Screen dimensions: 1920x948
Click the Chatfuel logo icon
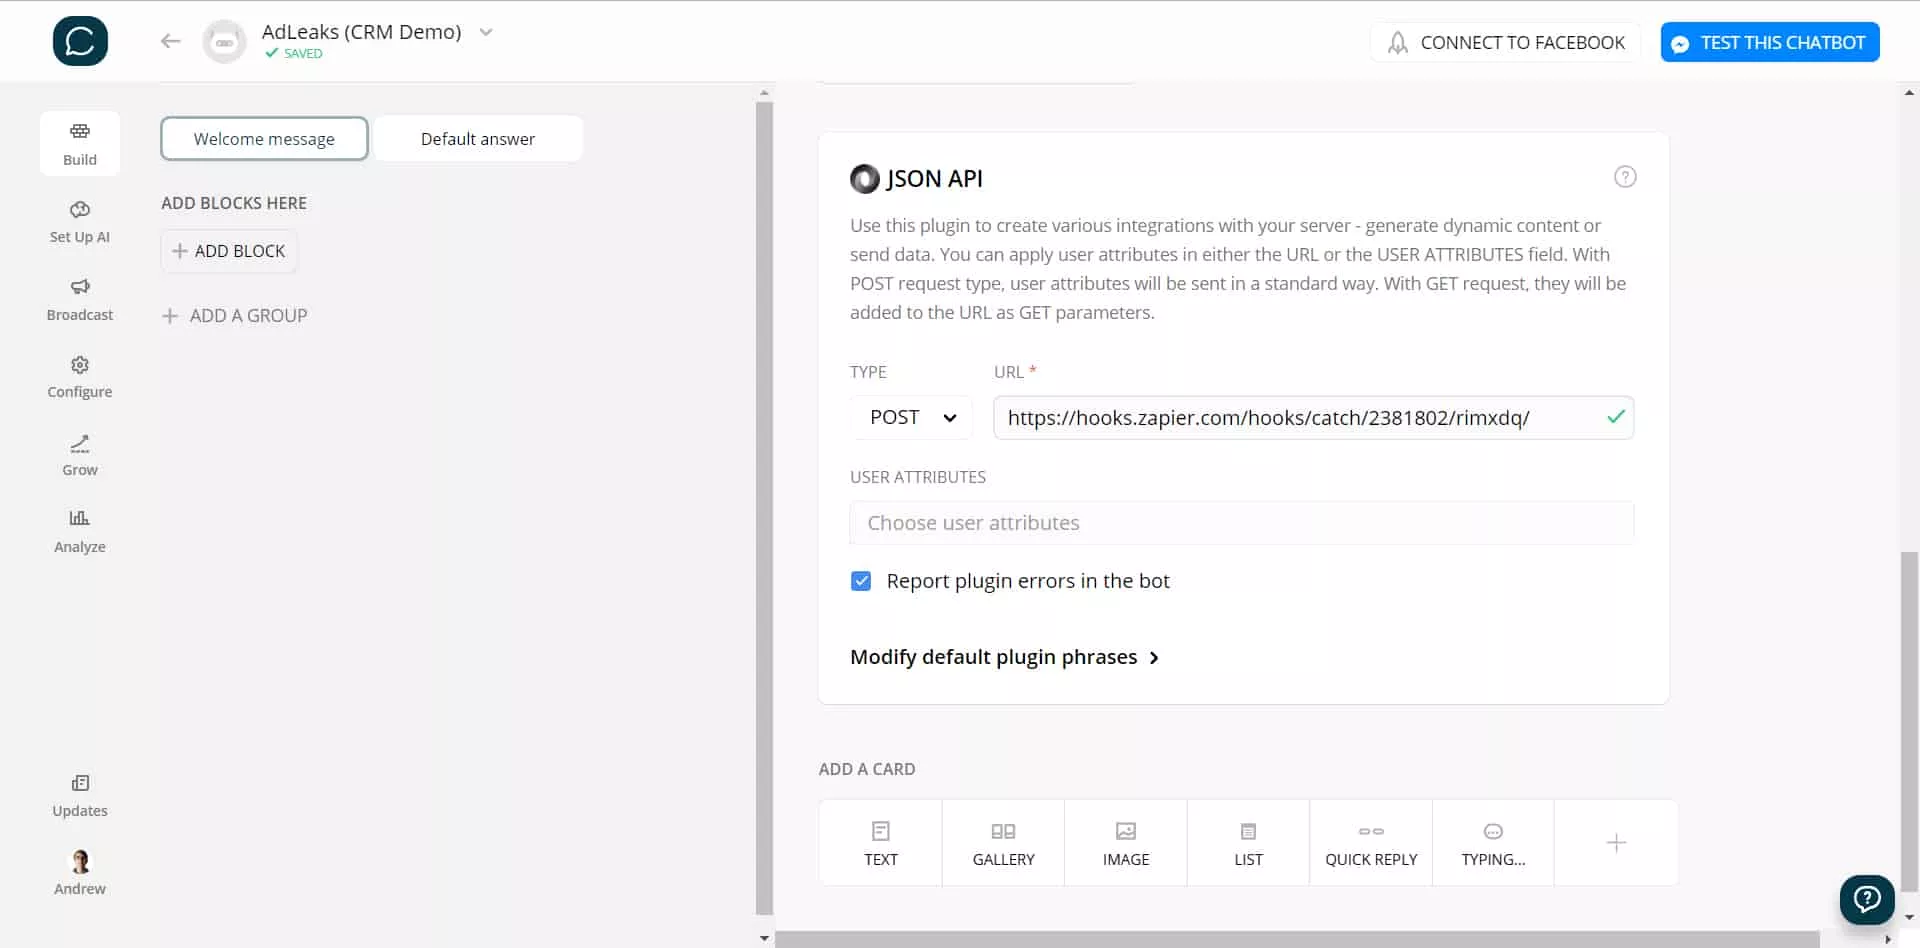pos(80,41)
